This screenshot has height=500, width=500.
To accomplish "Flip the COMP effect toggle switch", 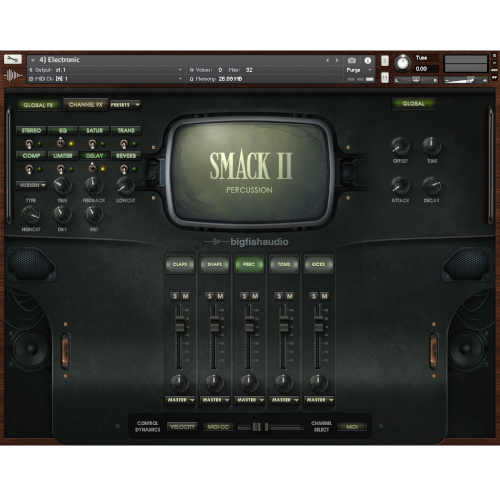I will (29, 169).
